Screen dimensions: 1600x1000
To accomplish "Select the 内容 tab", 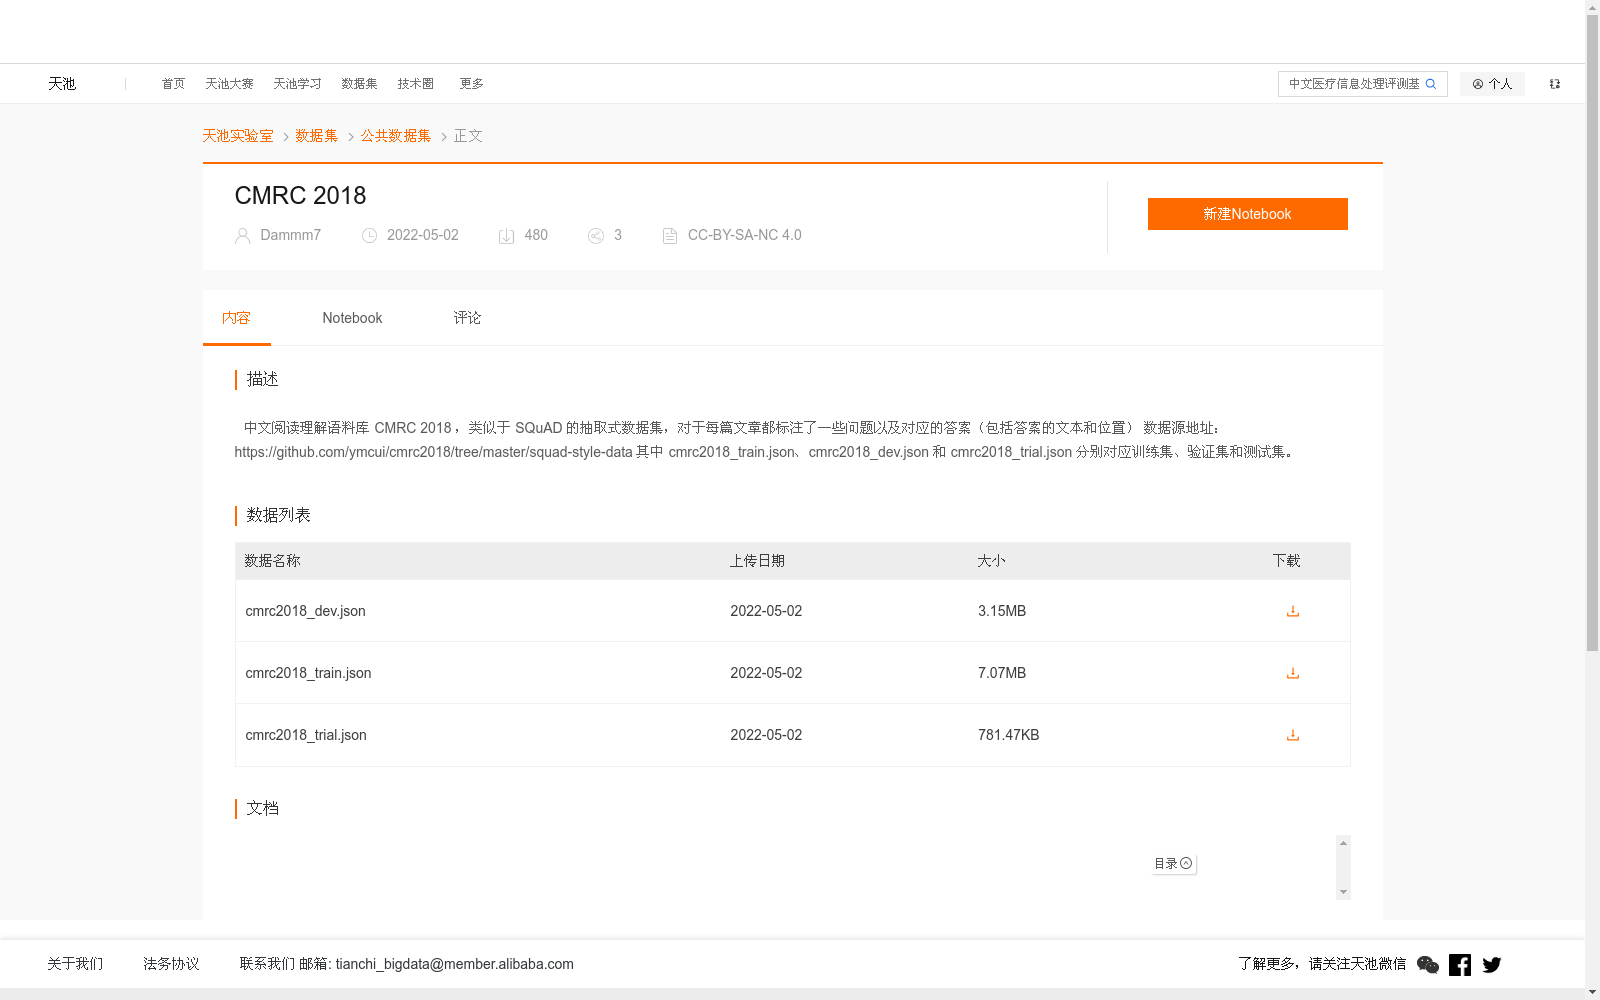I will coord(236,318).
